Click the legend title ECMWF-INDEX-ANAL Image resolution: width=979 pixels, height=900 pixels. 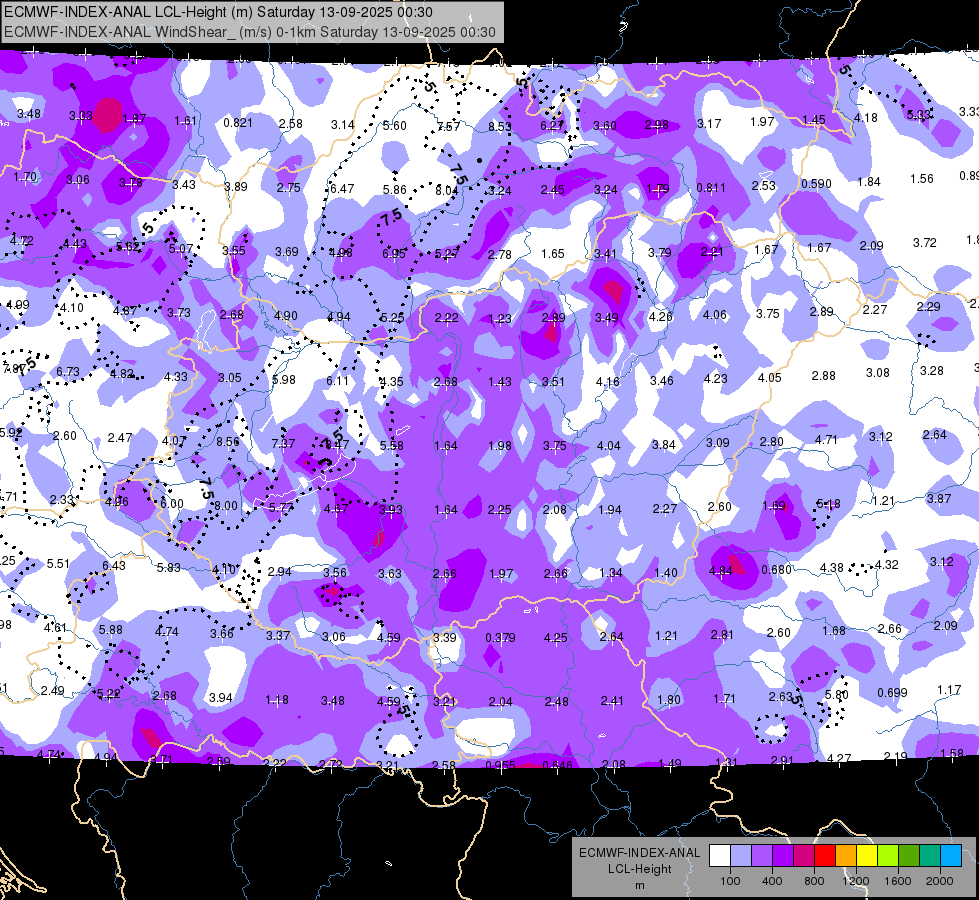[x=639, y=853]
